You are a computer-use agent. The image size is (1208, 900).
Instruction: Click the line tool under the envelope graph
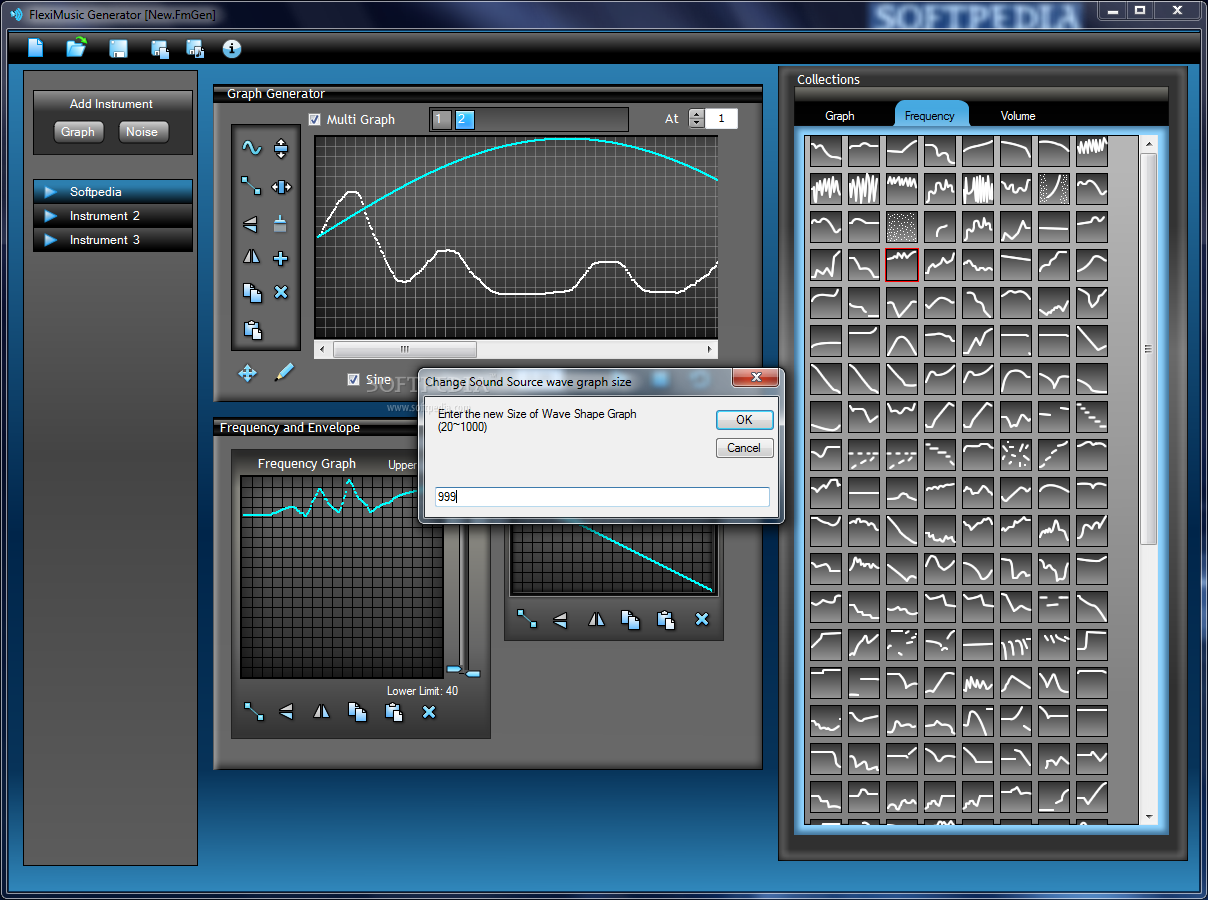coord(527,619)
